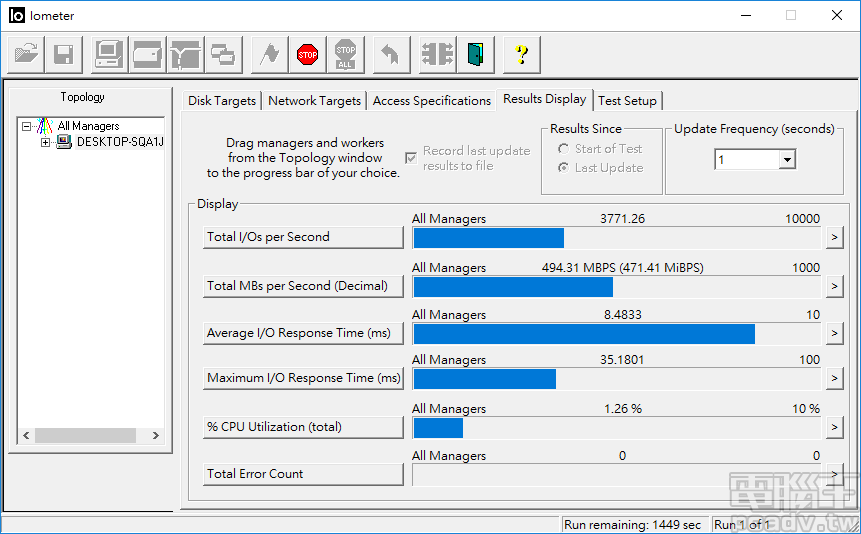Image resolution: width=861 pixels, height=534 pixels.
Task: Click Average I/O Response Time (ms) button
Action: pos(303,333)
